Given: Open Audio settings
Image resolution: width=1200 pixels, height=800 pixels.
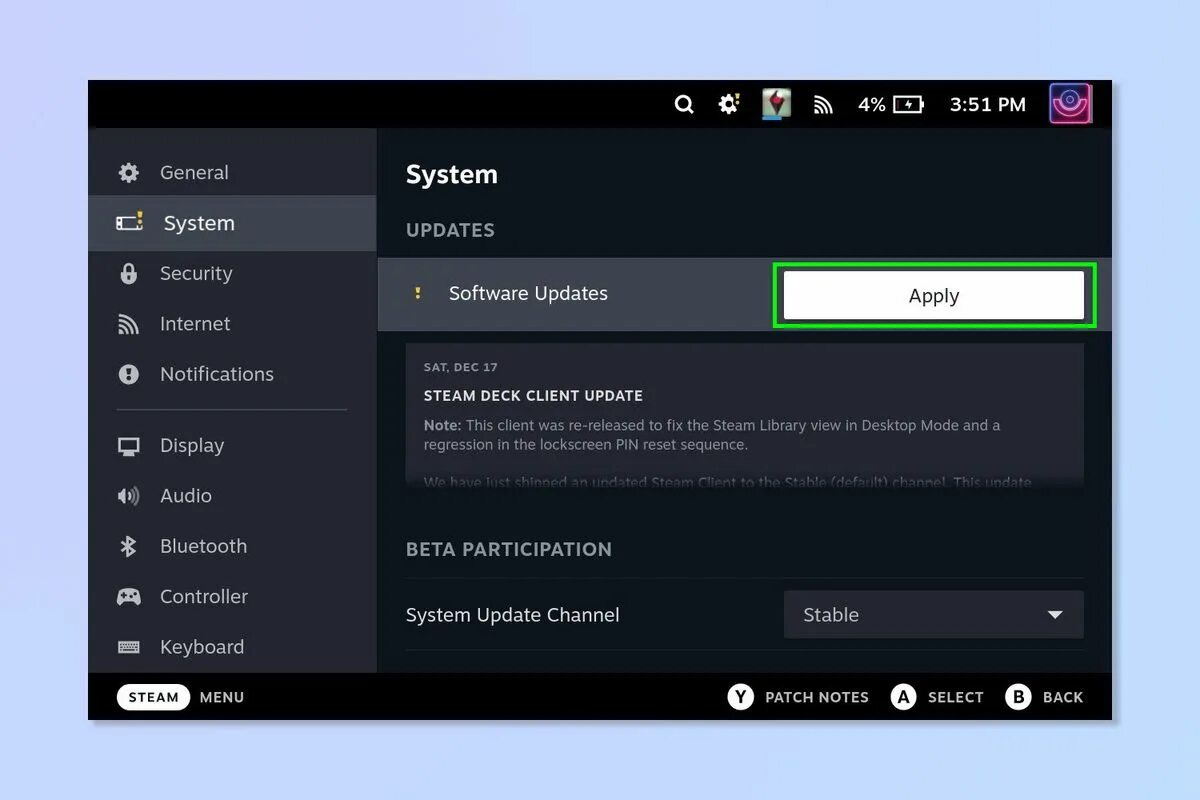Looking at the screenshot, I should point(232,496).
